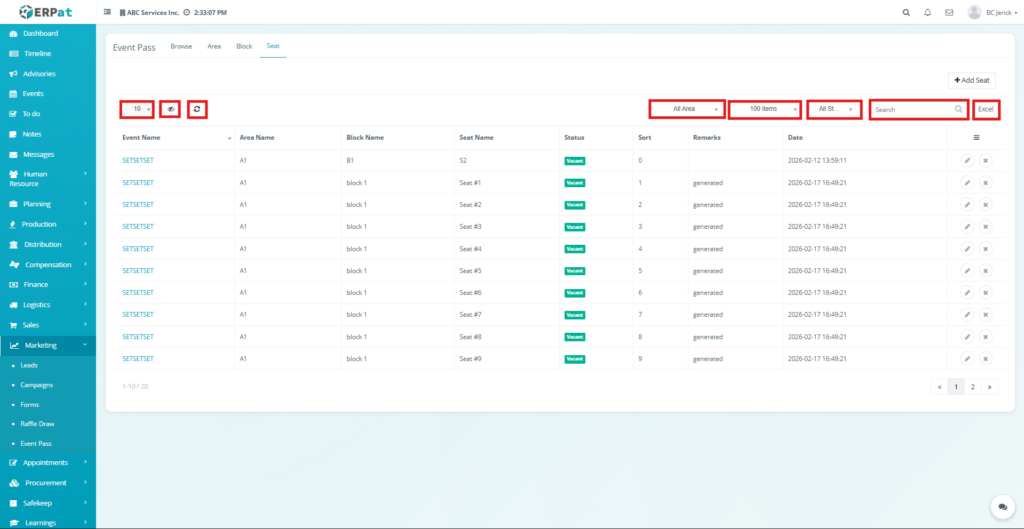Image resolution: width=1024 pixels, height=529 pixels.
Task: Change page size dropdown showing 10
Action: point(137,109)
